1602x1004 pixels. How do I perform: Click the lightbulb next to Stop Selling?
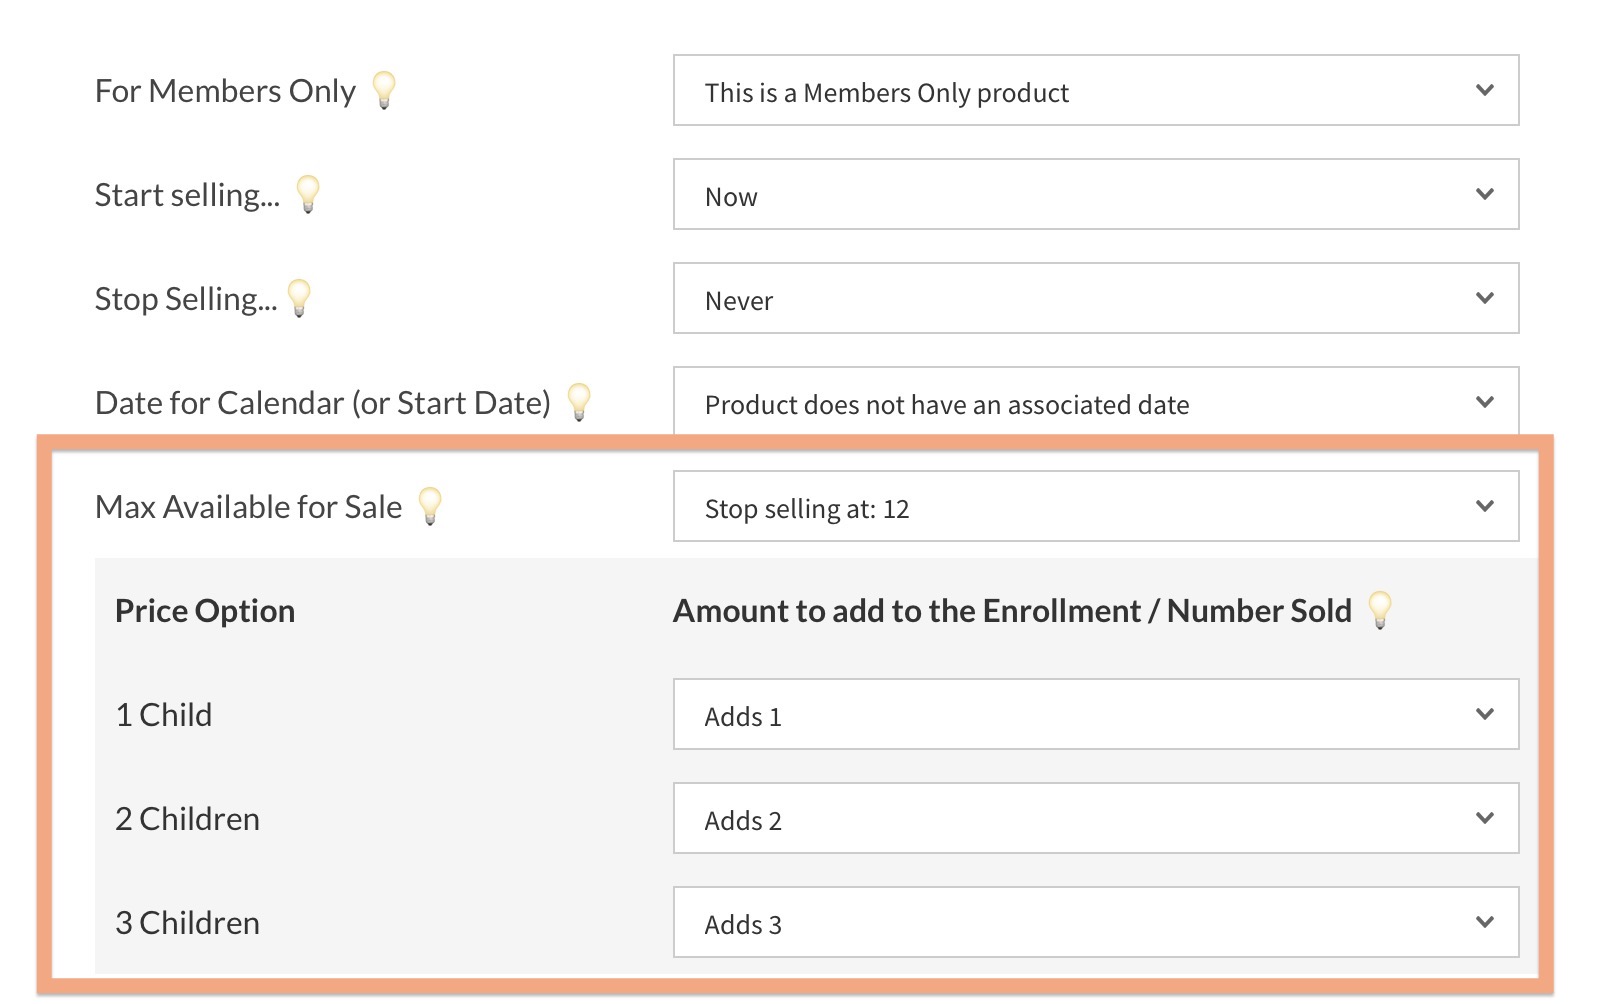[299, 298]
